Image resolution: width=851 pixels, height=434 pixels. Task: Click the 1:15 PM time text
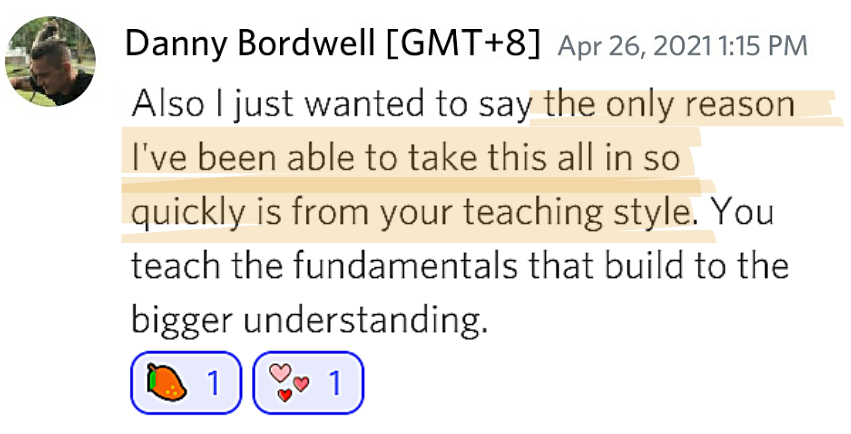(x=763, y=46)
